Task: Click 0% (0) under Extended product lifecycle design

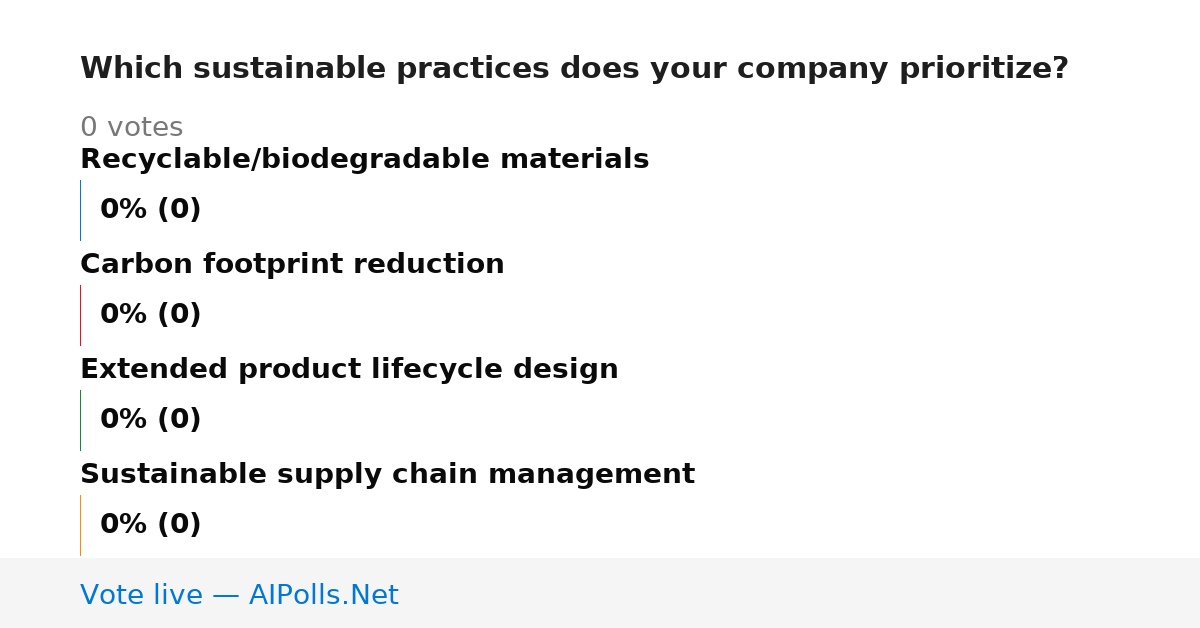Action: click(150, 420)
